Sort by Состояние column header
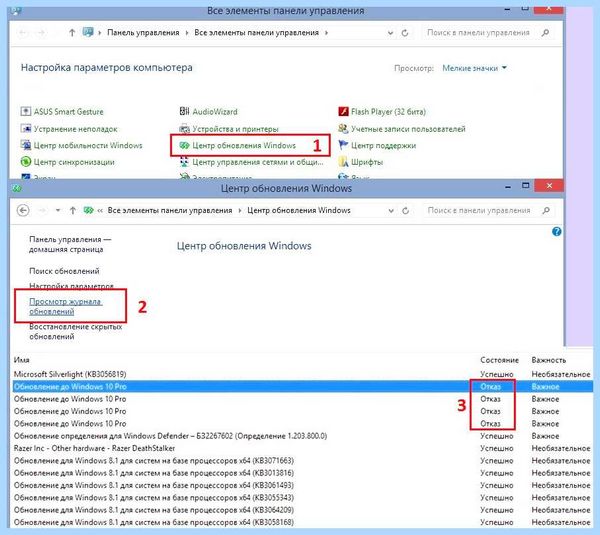Screen dimensions: 600x535 pos(499,360)
